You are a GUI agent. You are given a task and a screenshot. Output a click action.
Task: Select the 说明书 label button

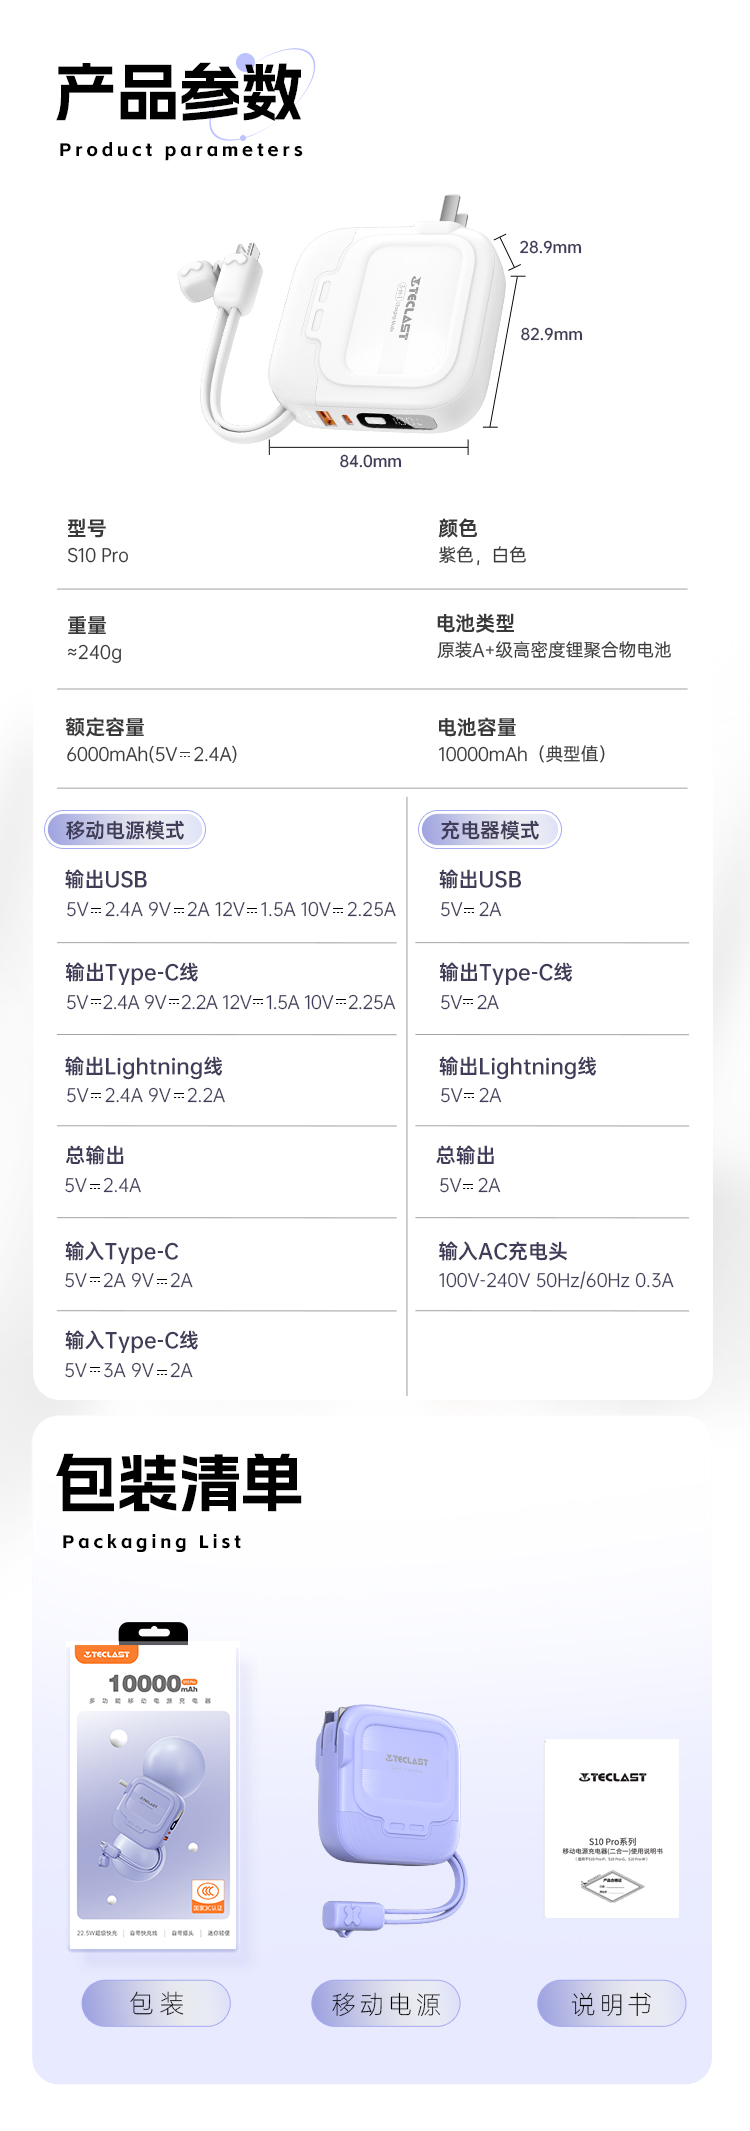coord(612,2003)
